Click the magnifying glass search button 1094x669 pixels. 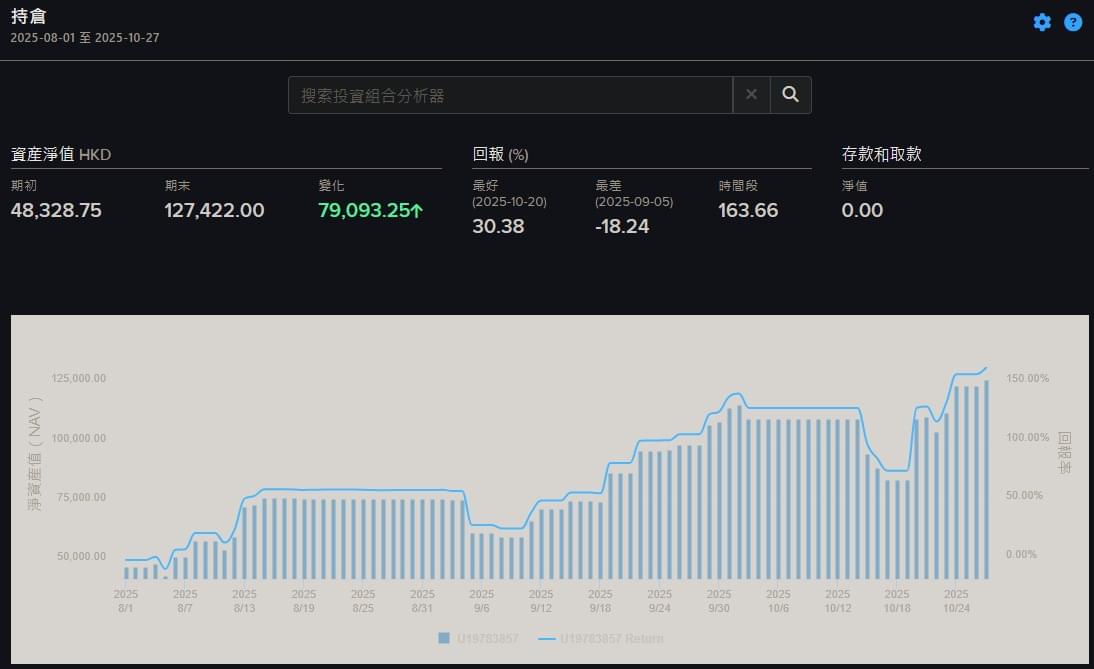click(x=790, y=95)
